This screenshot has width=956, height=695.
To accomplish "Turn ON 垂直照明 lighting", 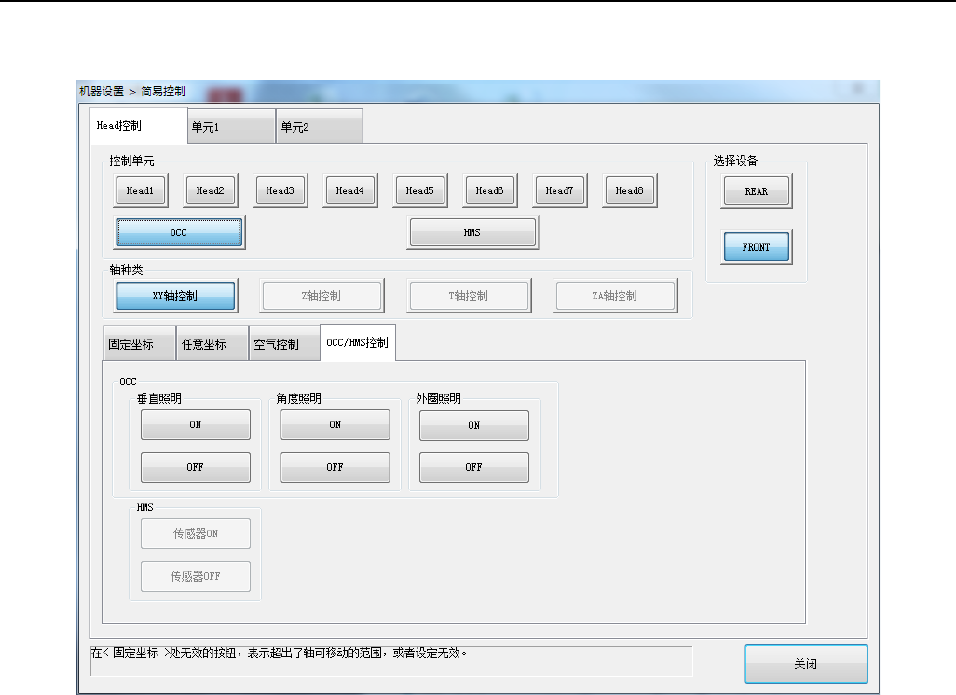I will pos(196,424).
